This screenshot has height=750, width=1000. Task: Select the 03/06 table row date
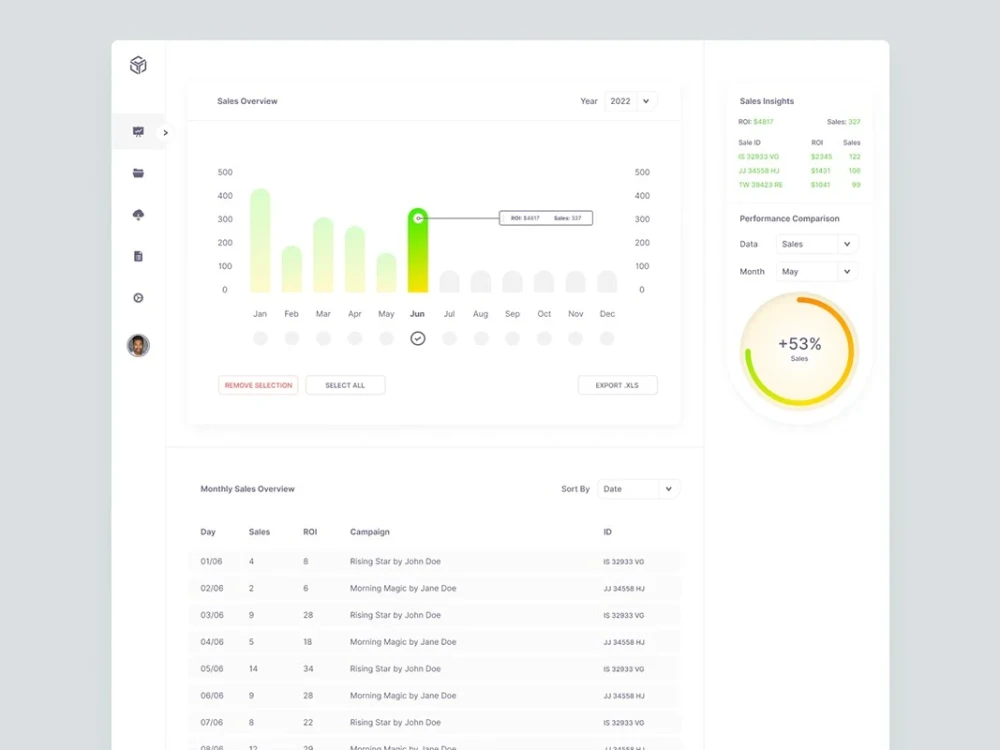tap(212, 615)
